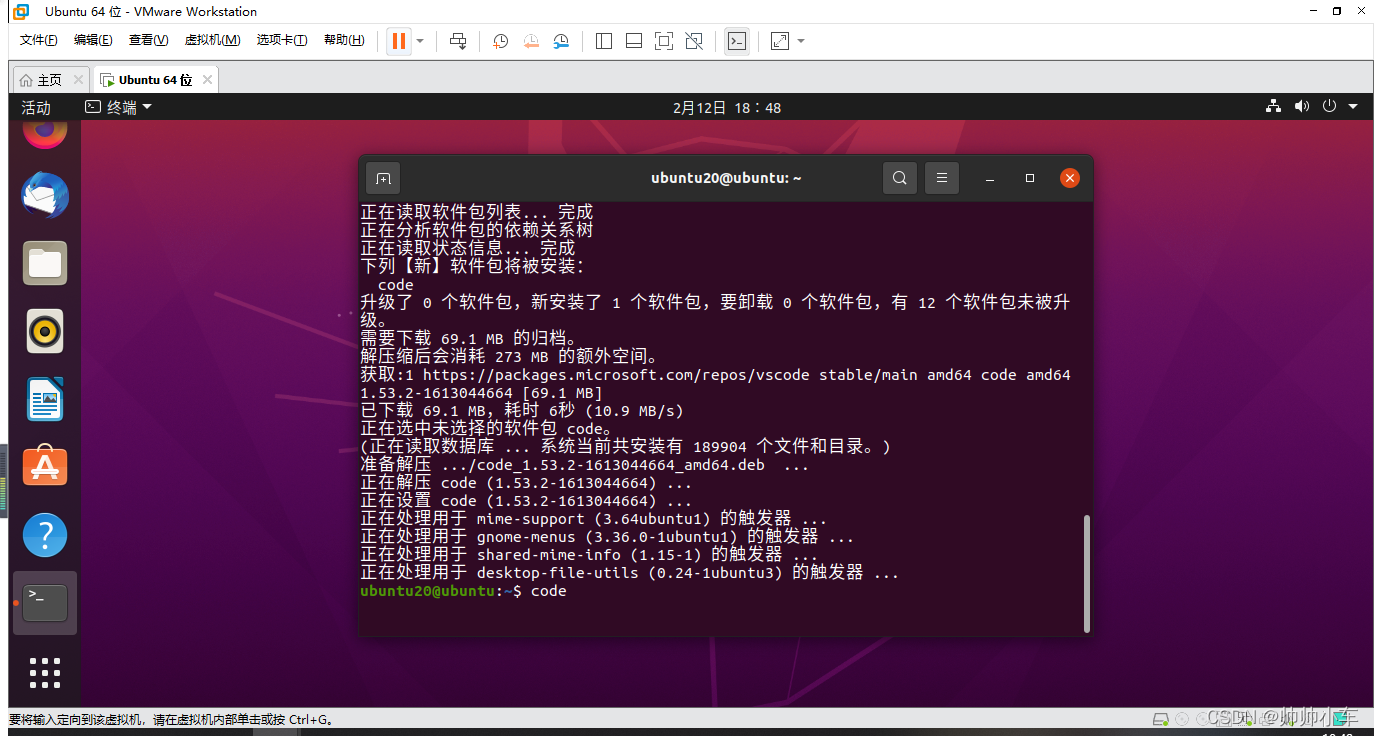Toggle the VMware library sidebar view

604,41
